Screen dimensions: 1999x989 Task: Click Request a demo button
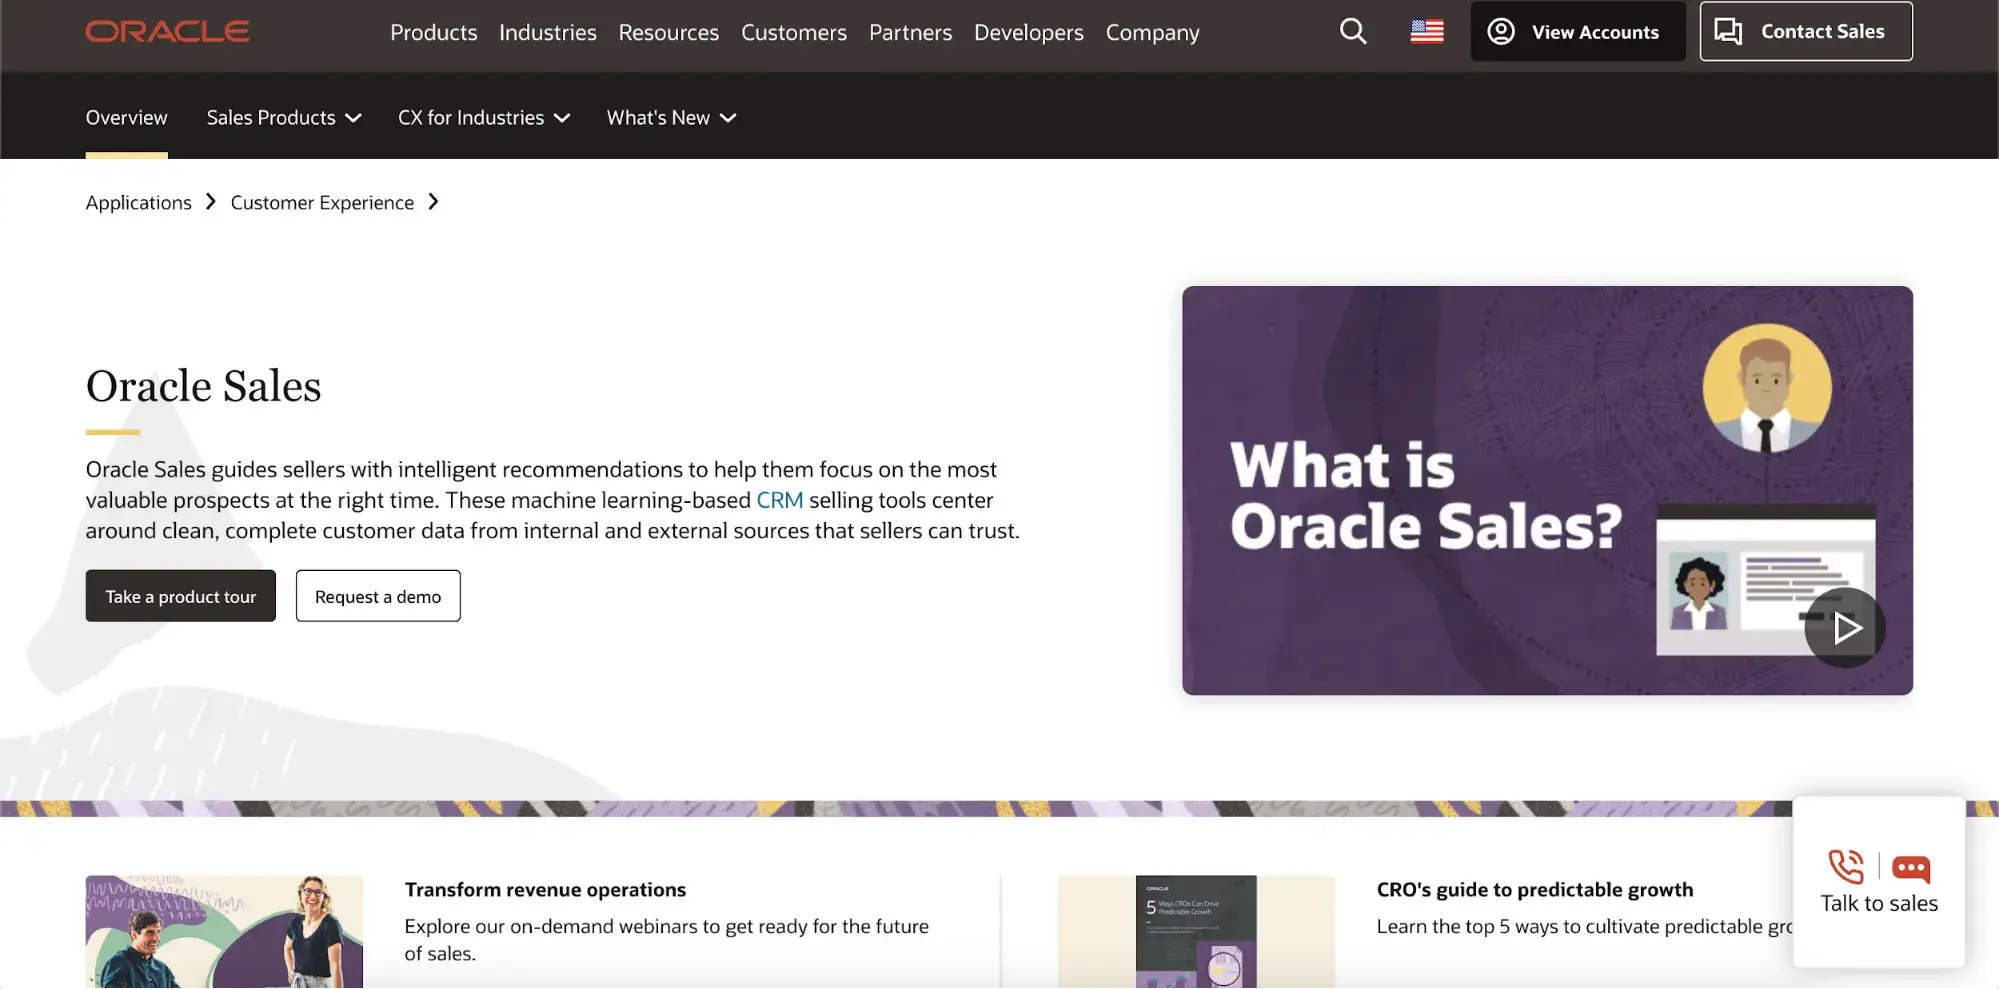pyautogui.click(x=378, y=596)
